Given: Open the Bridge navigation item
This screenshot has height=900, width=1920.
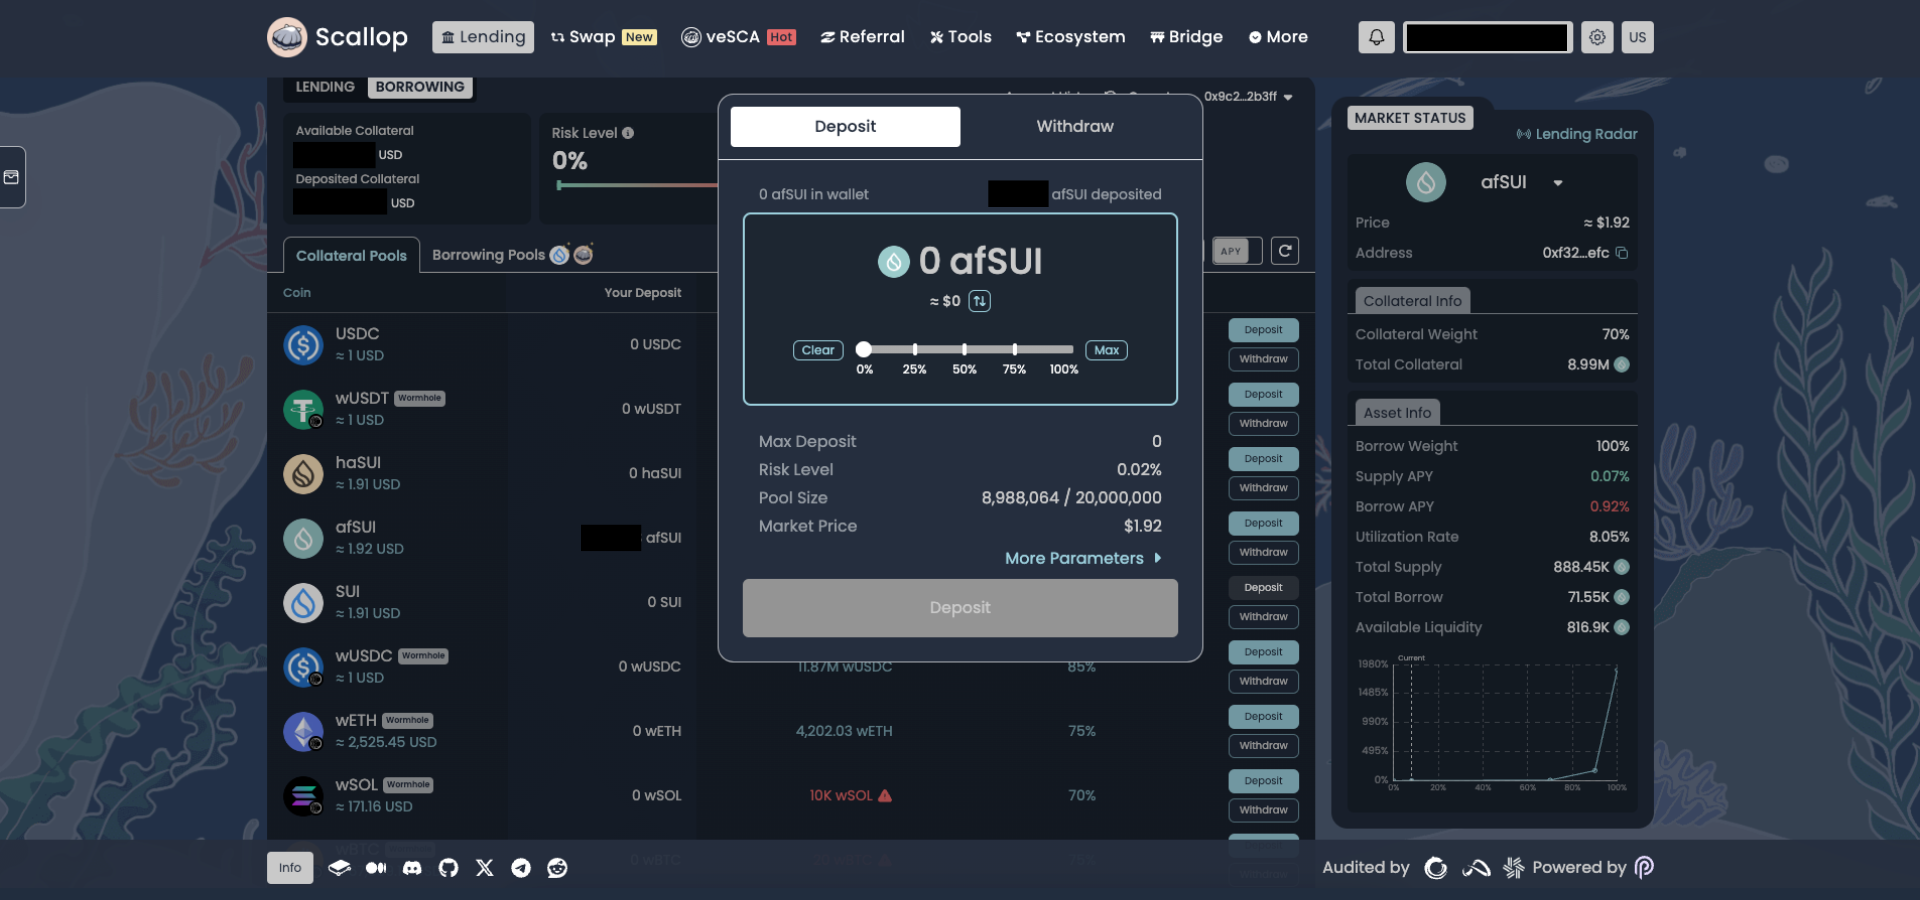Looking at the screenshot, I should point(1186,37).
